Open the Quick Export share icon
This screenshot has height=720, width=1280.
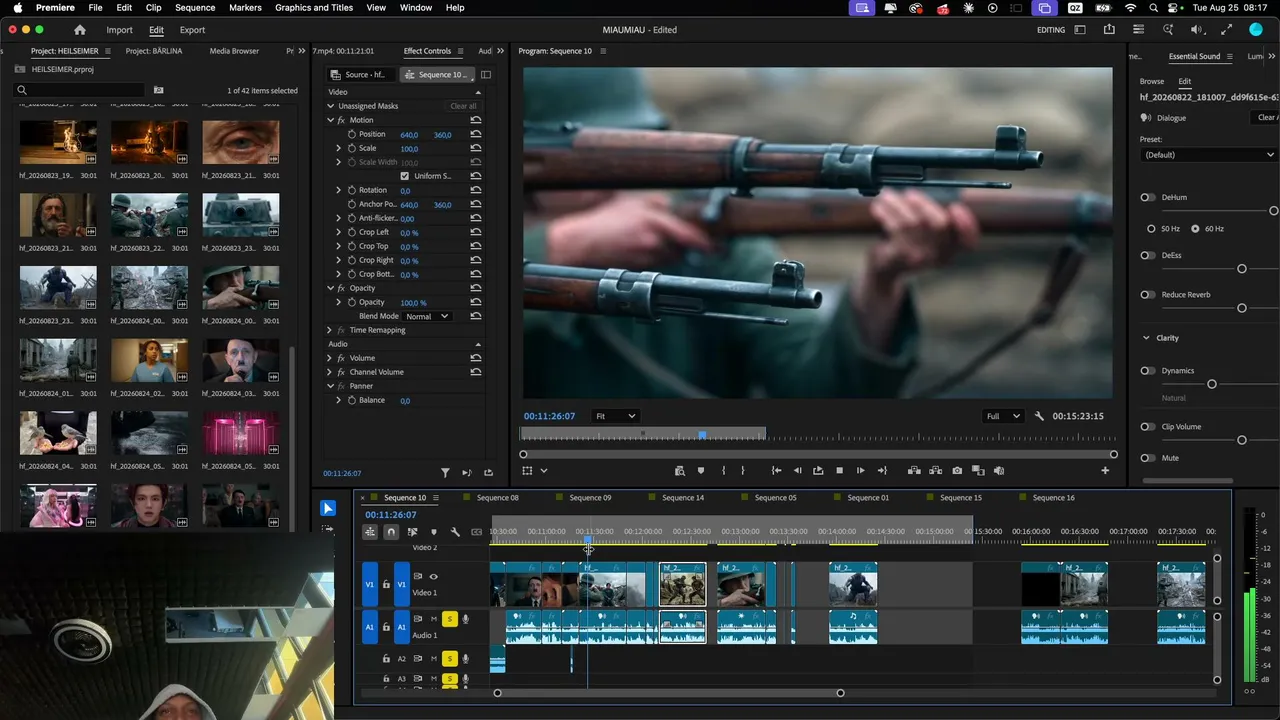coord(1109,30)
